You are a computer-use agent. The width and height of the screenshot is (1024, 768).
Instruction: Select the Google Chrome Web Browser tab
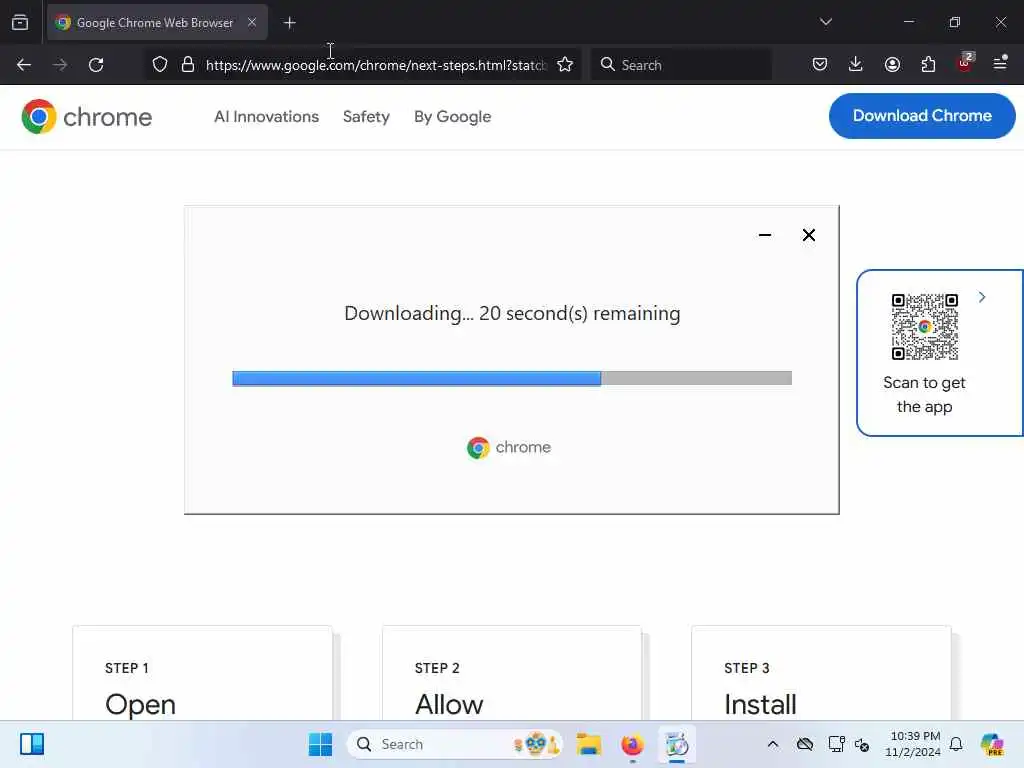pos(157,22)
